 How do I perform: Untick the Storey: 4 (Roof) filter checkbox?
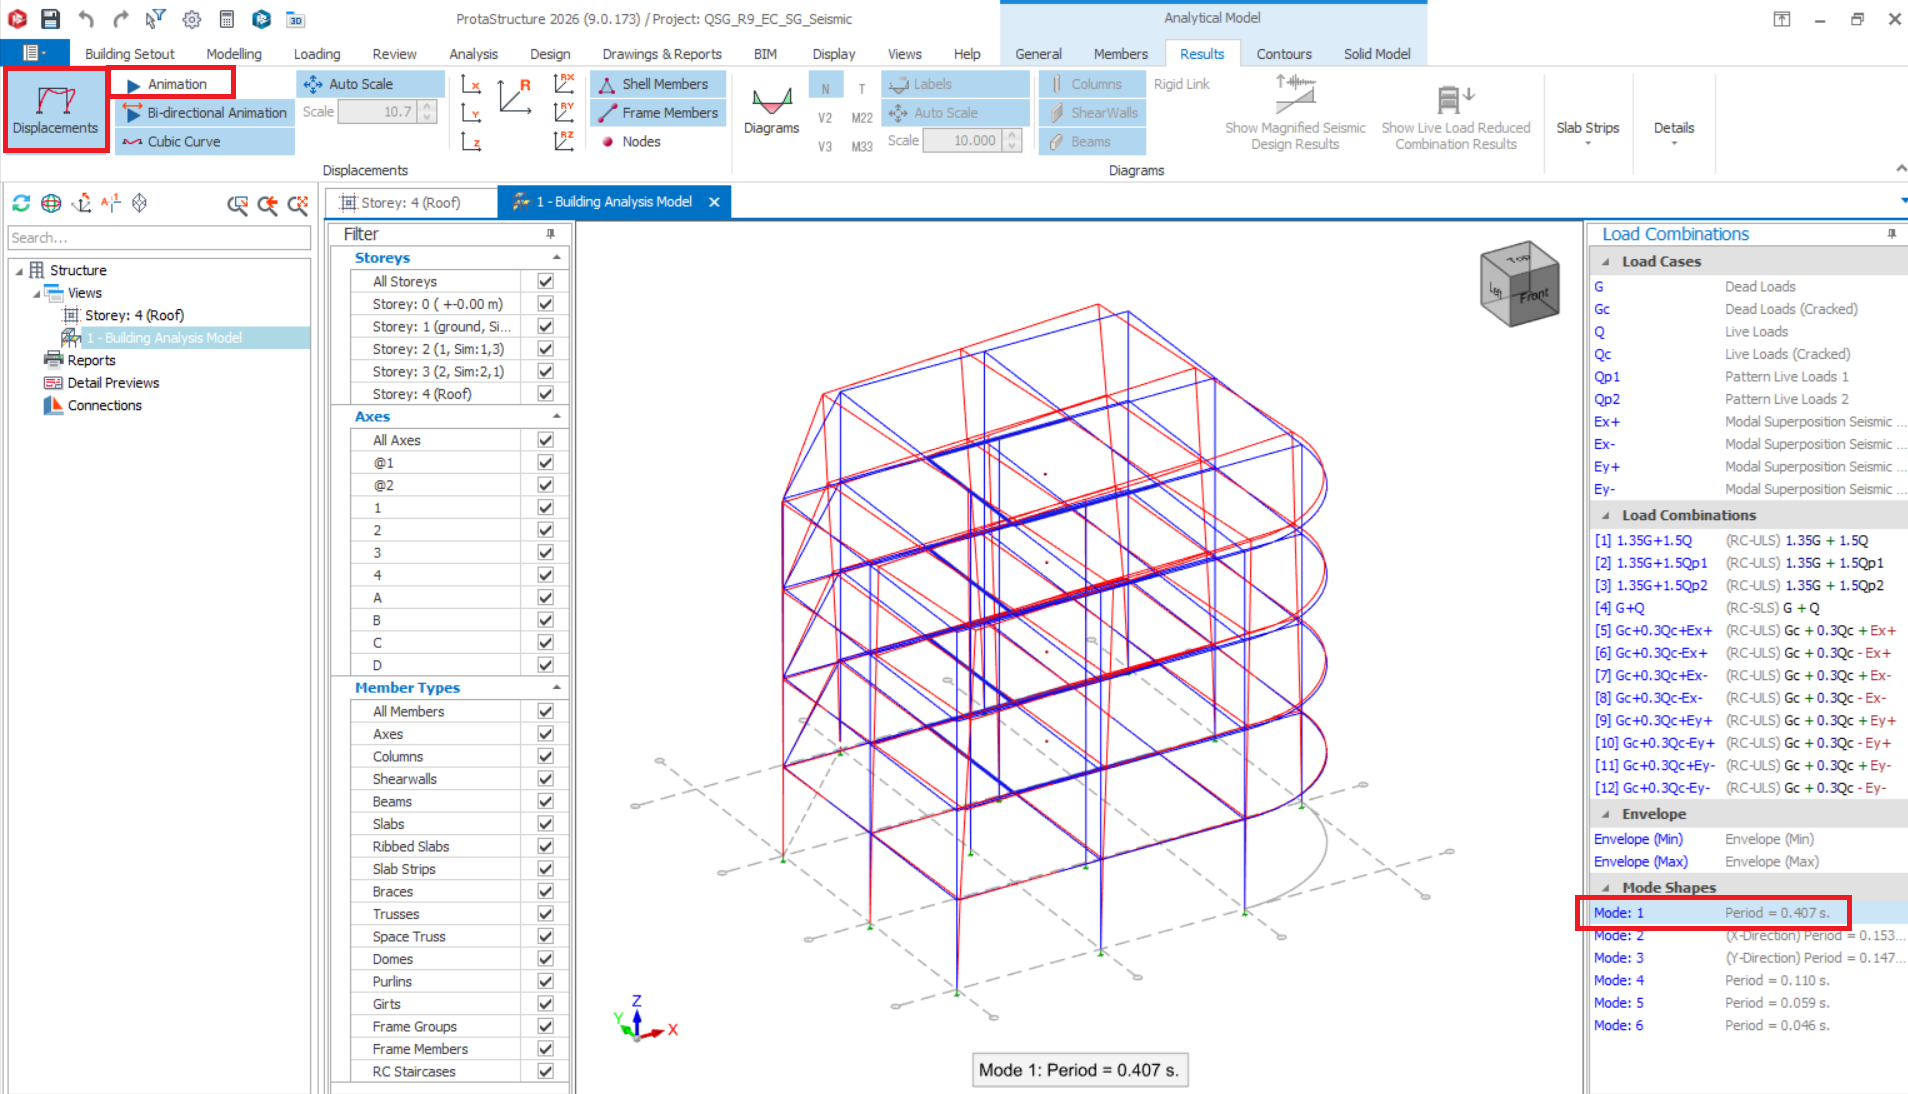click(545, 394)
